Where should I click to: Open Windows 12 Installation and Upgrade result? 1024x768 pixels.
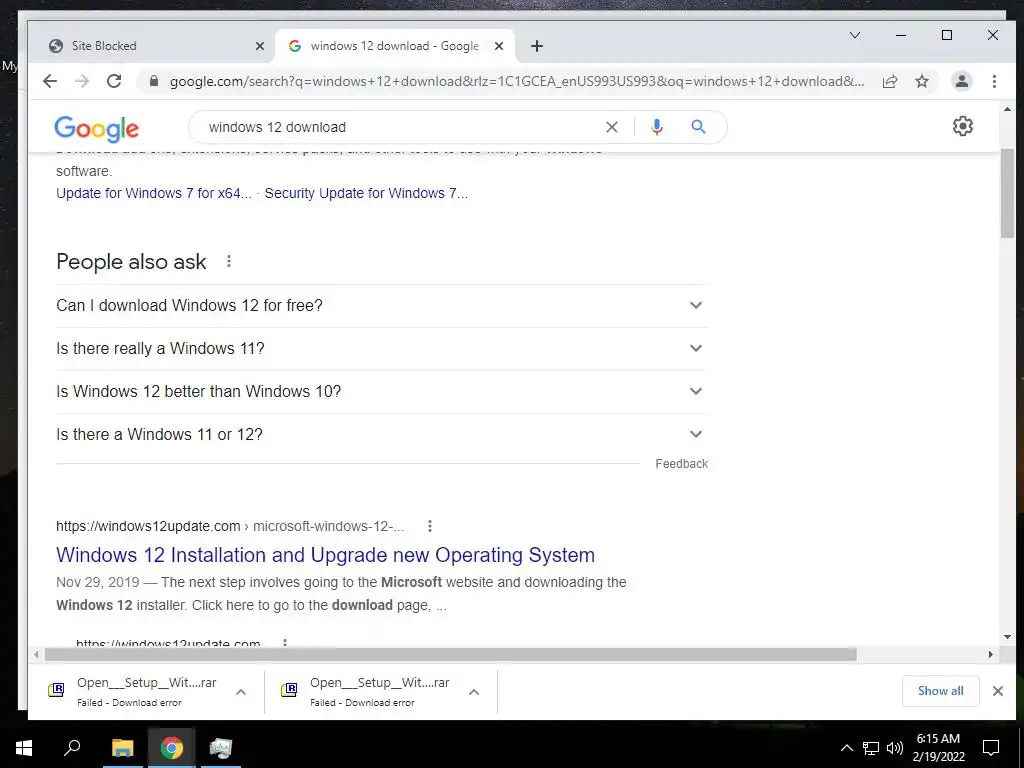point(325,555)
